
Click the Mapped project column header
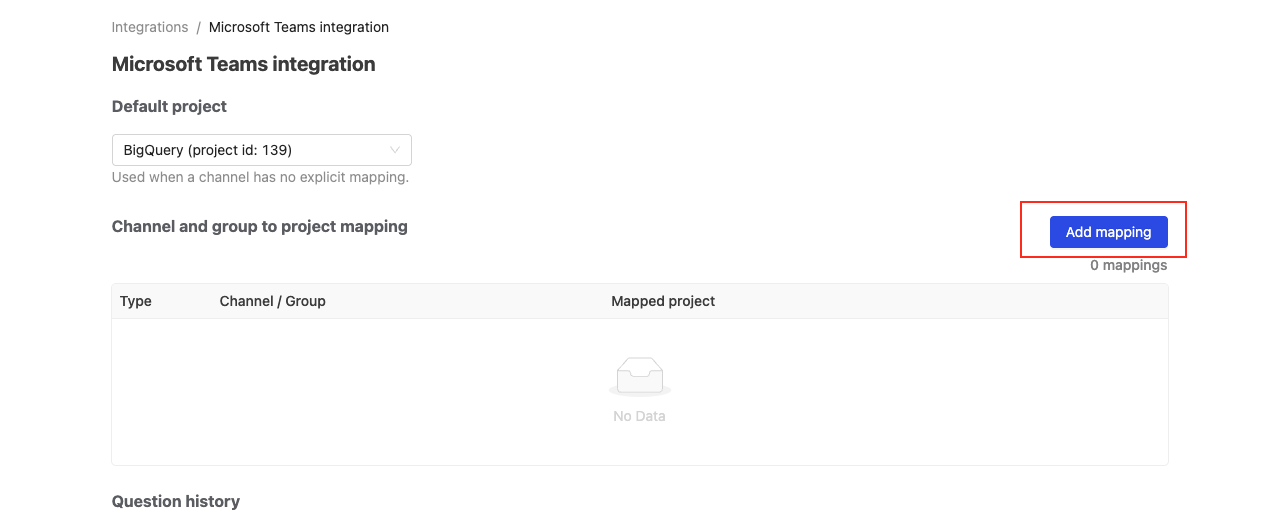[x=663, y=301]
